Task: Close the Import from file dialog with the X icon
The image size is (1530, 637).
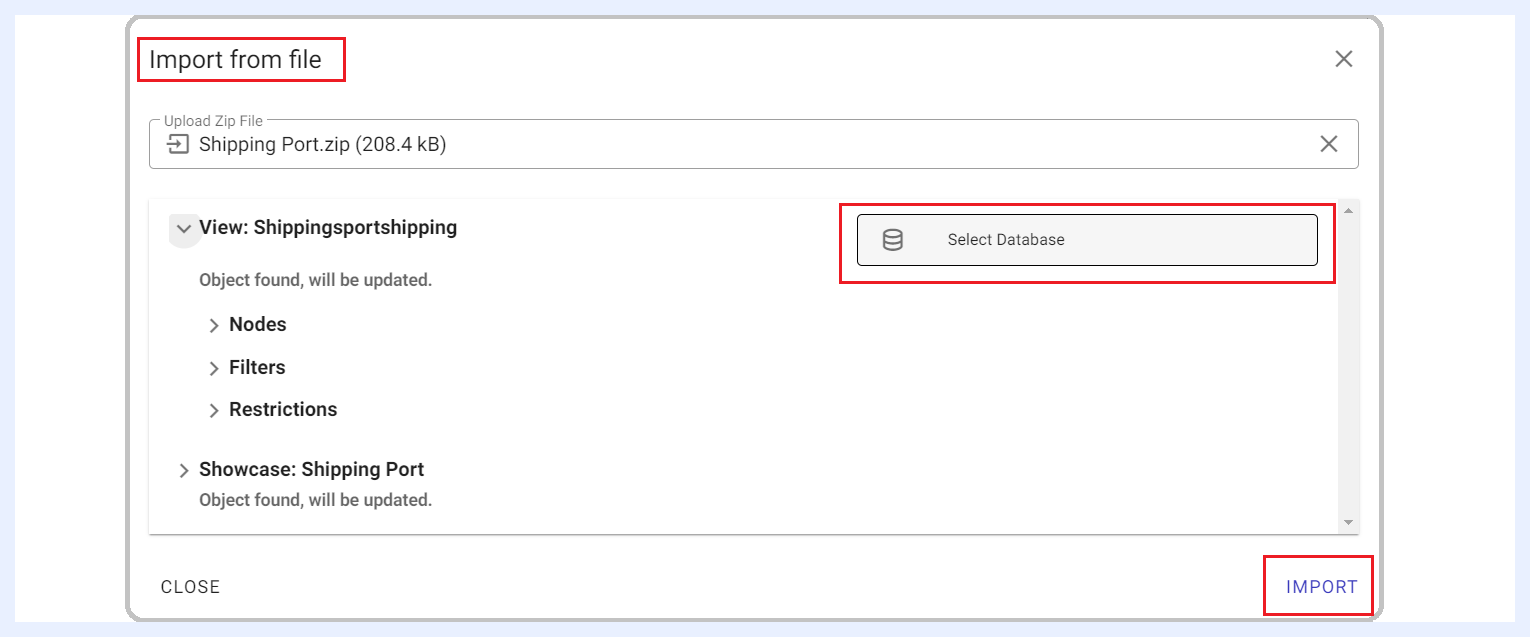Action: point(1343,59)
